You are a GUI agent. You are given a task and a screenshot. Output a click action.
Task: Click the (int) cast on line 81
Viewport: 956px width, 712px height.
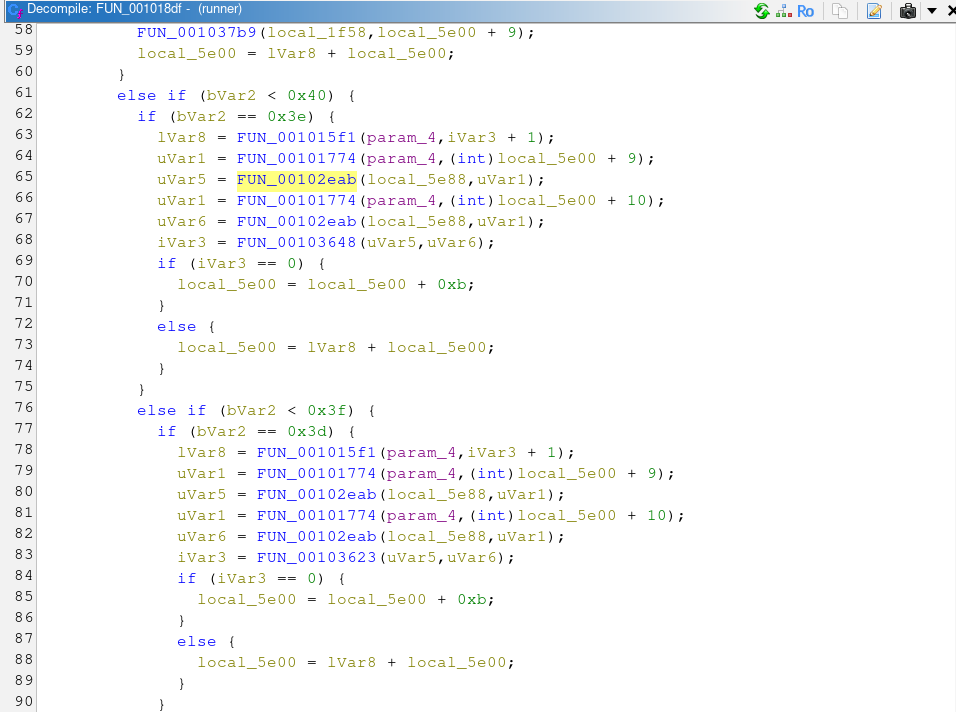pos(491,516)
